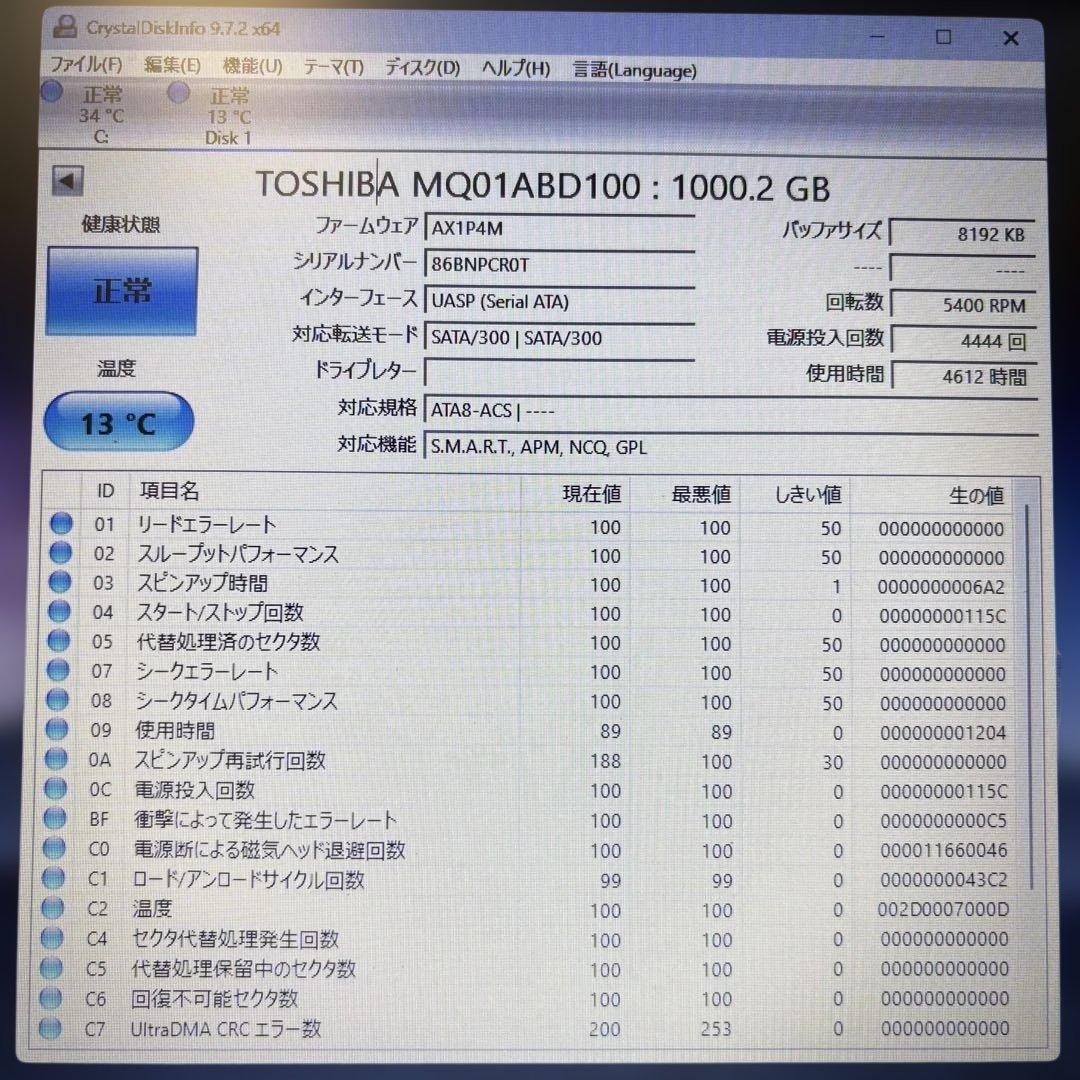Image resolution: width=1080 pixels, height=1080 pixels.
Task: Click the transfer mode field SATA/300
Action: [x=560, y=338]
